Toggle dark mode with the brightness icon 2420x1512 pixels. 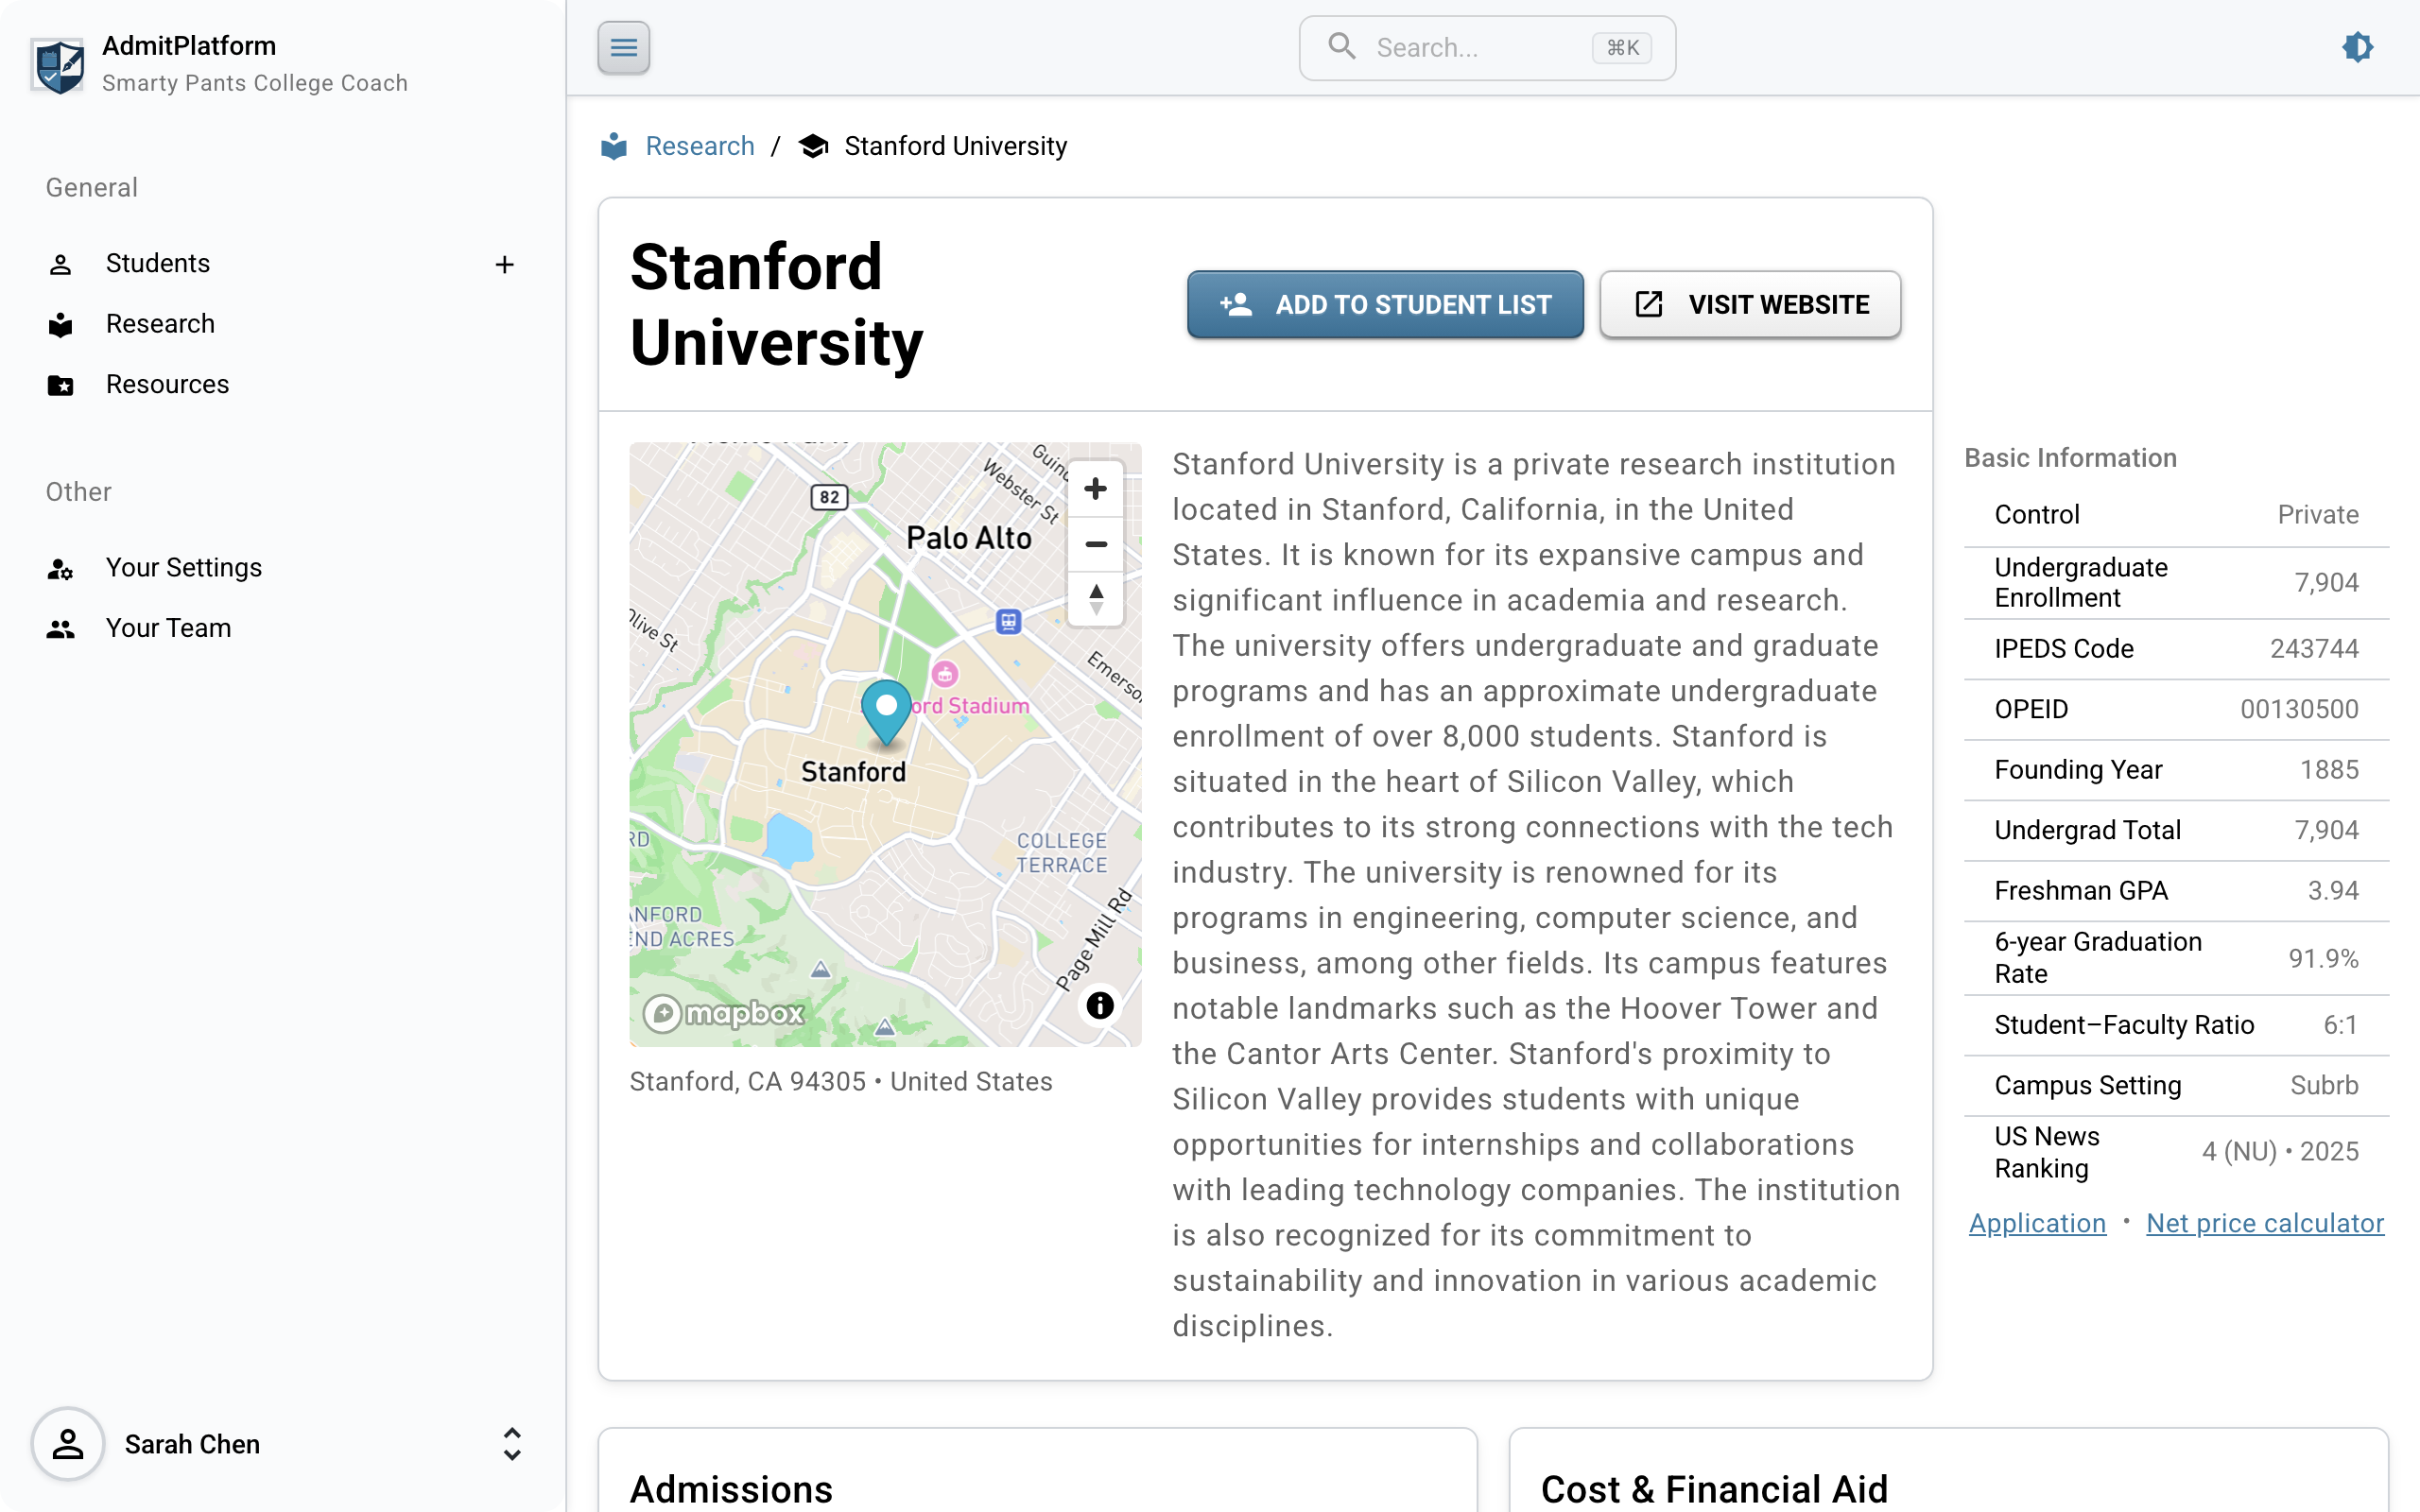[x=2358, y=47]
